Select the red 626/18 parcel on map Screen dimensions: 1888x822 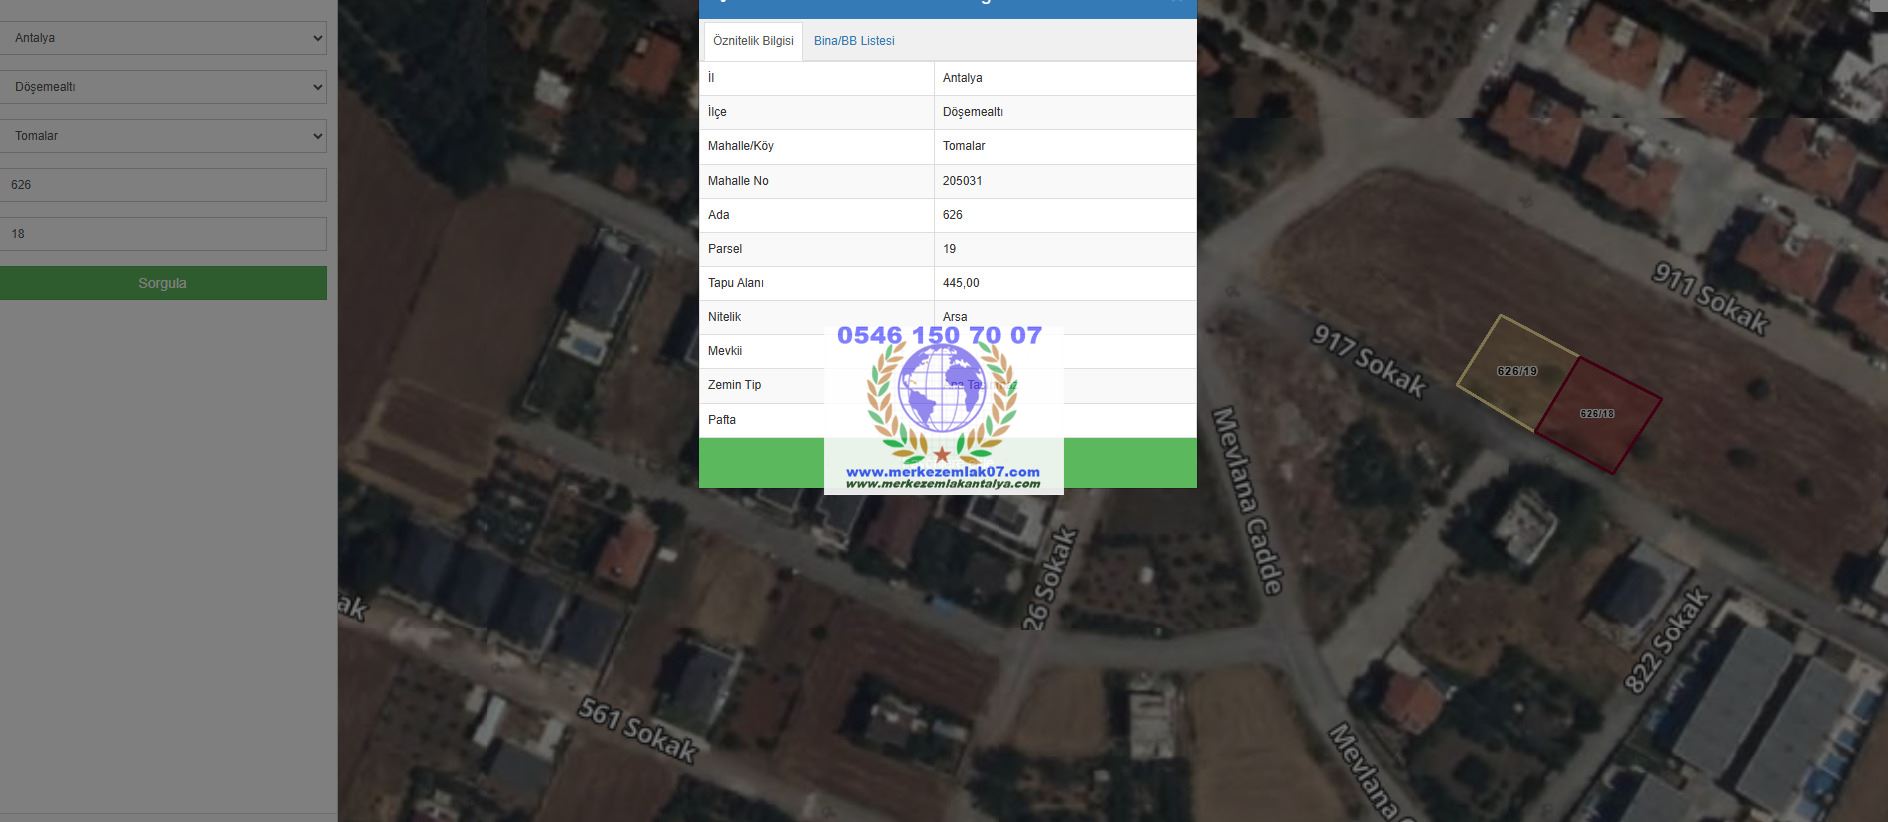pyautogui.click(x=1597, y=414)
